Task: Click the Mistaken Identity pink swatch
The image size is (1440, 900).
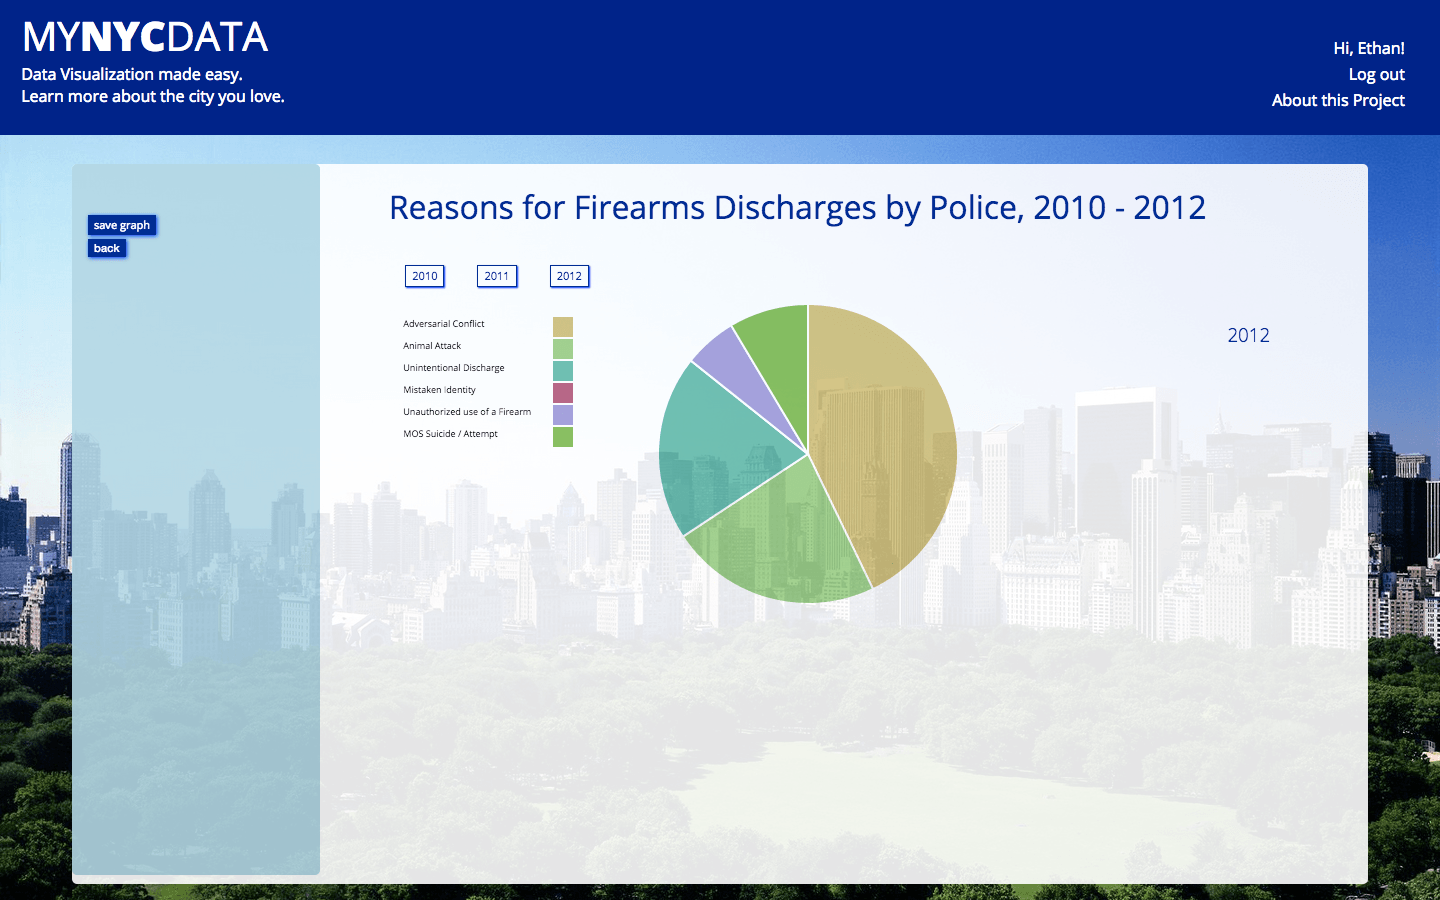Action: pyautogui.click(x=563, y=393)
